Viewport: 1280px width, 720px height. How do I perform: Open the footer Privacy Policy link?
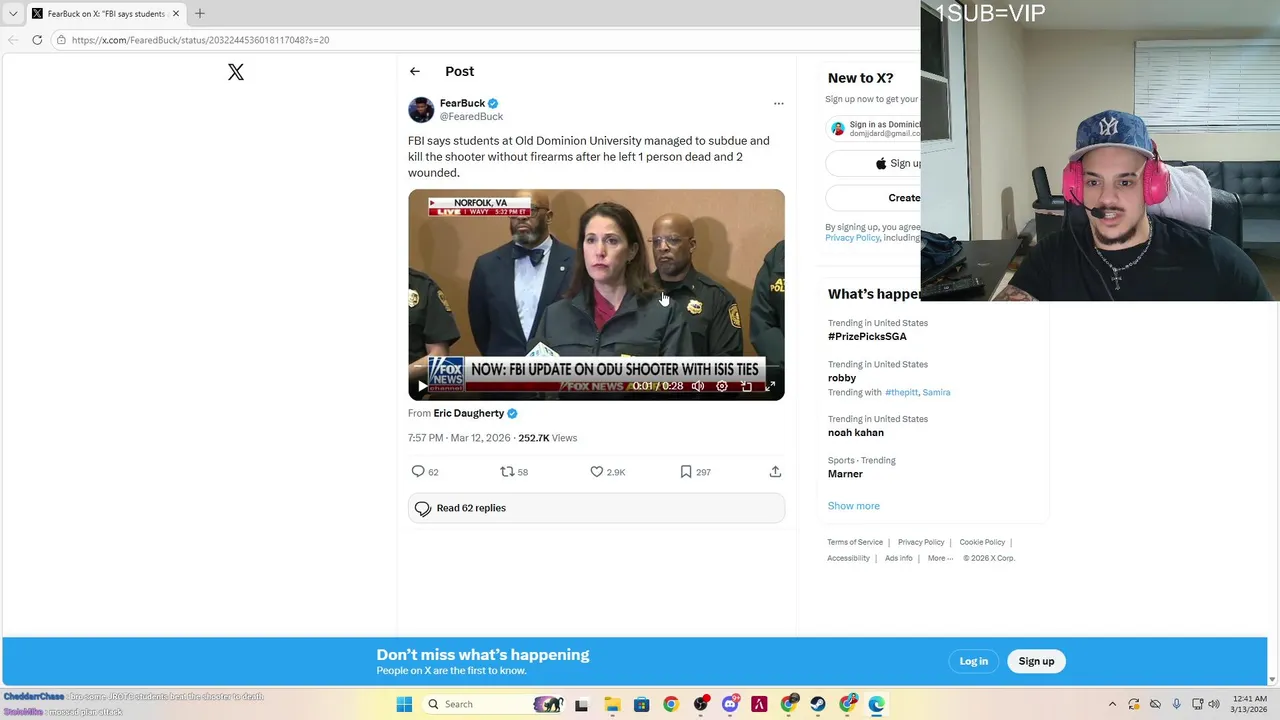pos(921,542)
